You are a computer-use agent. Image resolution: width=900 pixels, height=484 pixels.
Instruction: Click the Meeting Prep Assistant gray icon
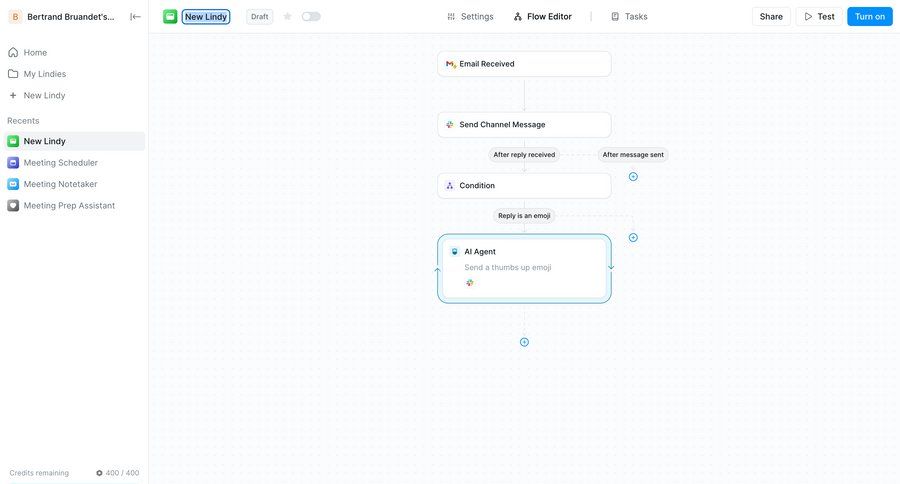pos(13,206)
